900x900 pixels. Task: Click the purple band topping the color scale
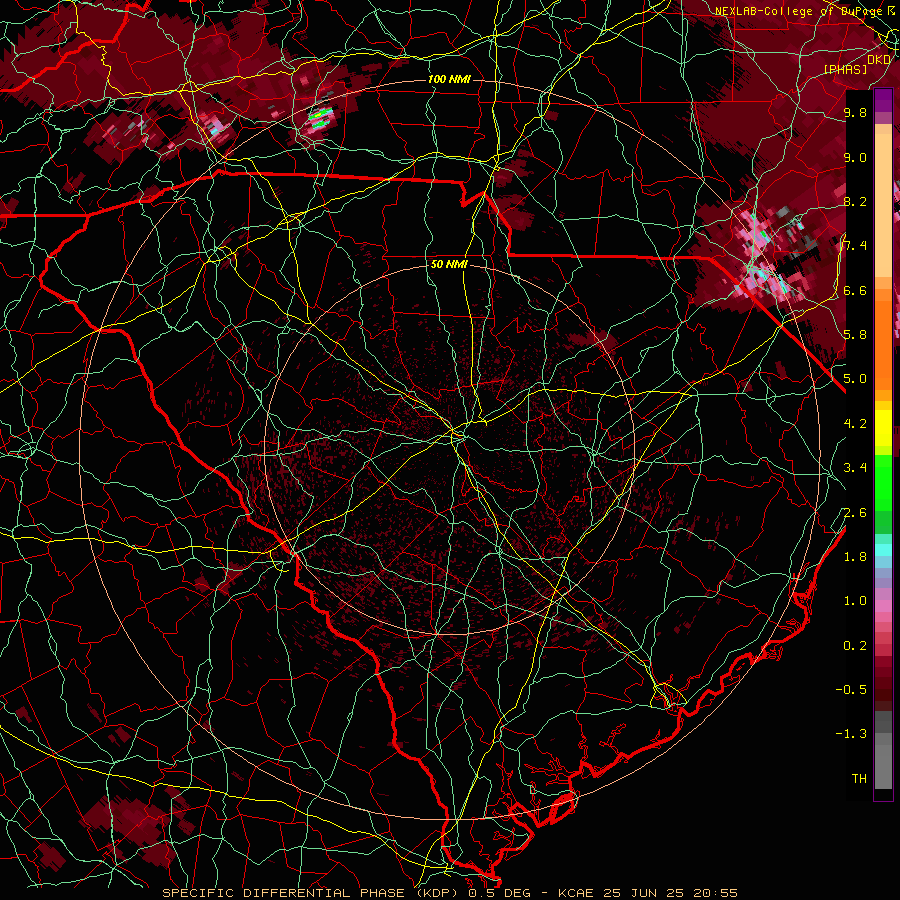tap(883, 100)
